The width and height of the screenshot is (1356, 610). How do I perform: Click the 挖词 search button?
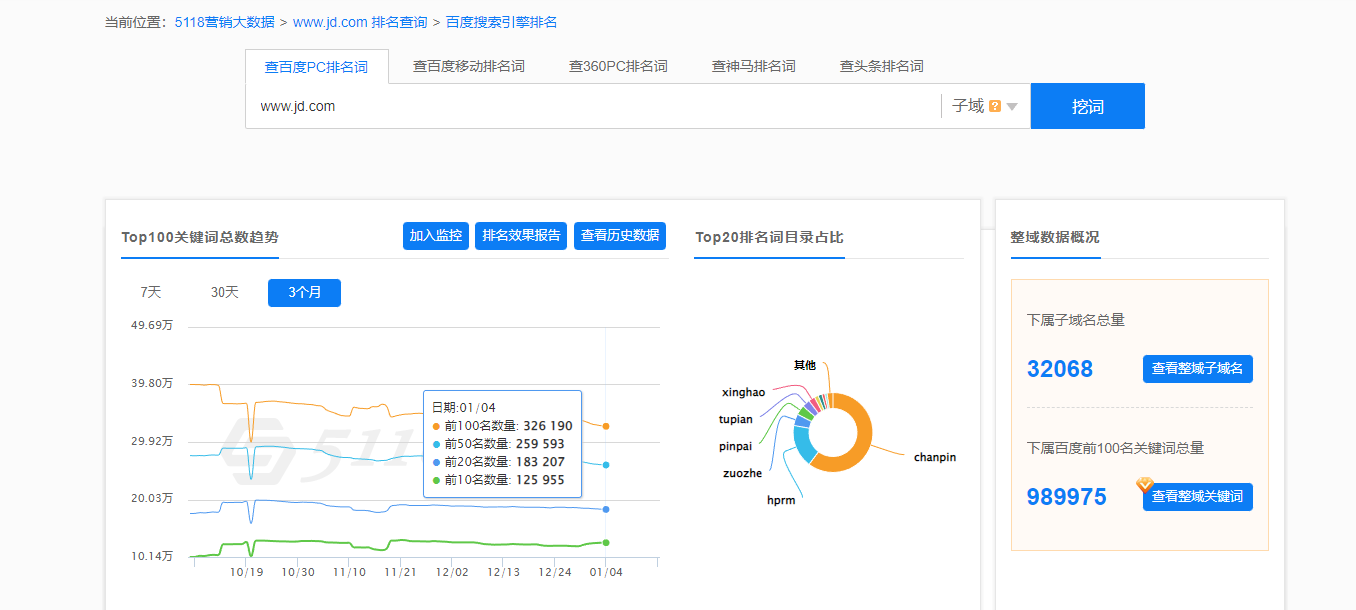pos(1088,106)
